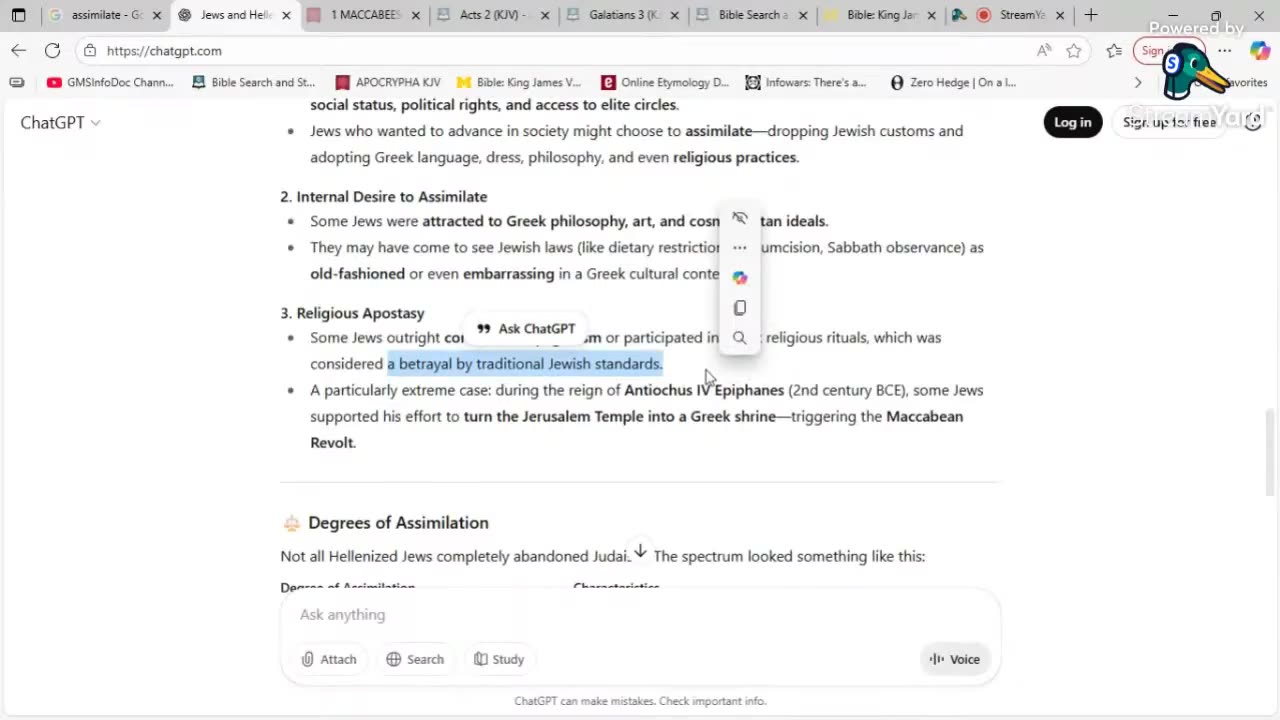The image size is (1280, 720).
Task: Click the browser back arrow
Action: [x=19, y=51]
